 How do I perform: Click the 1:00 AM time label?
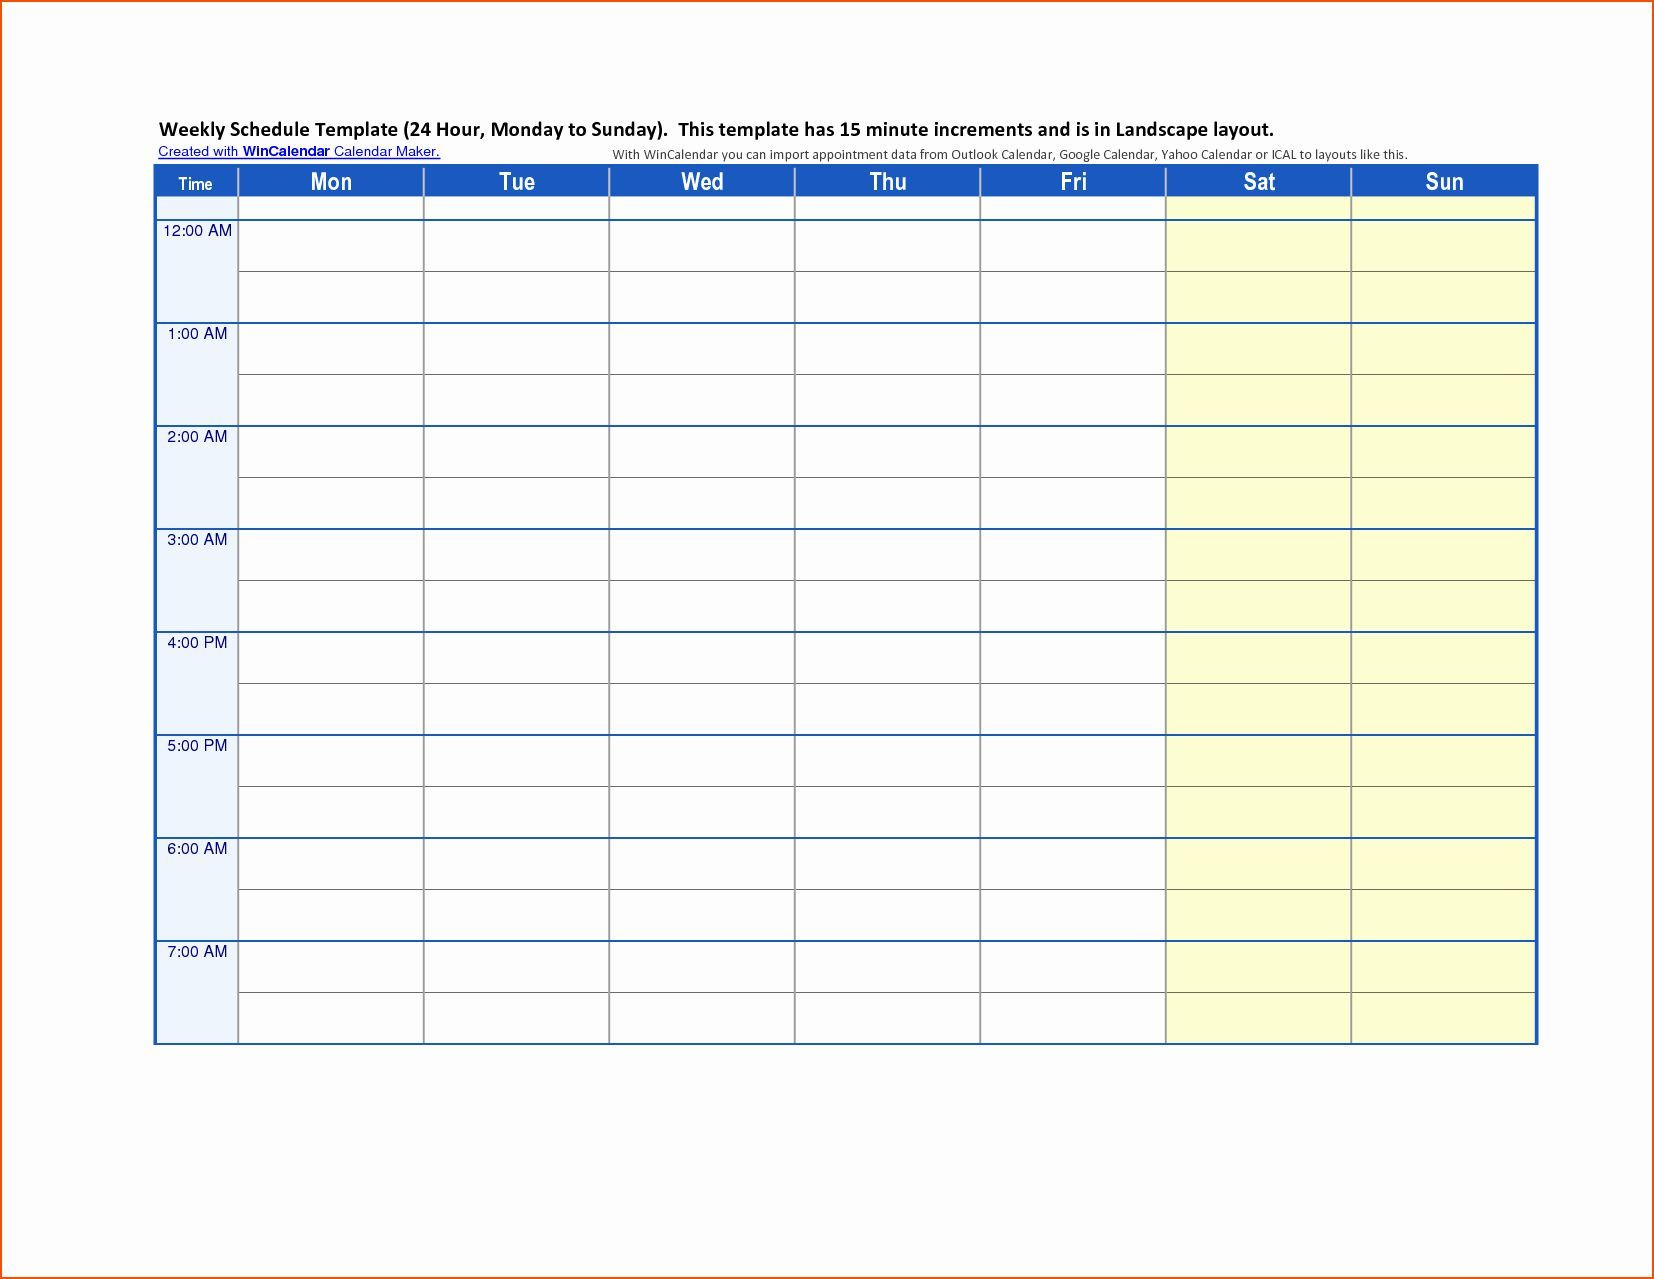click(x=198, y=334)
